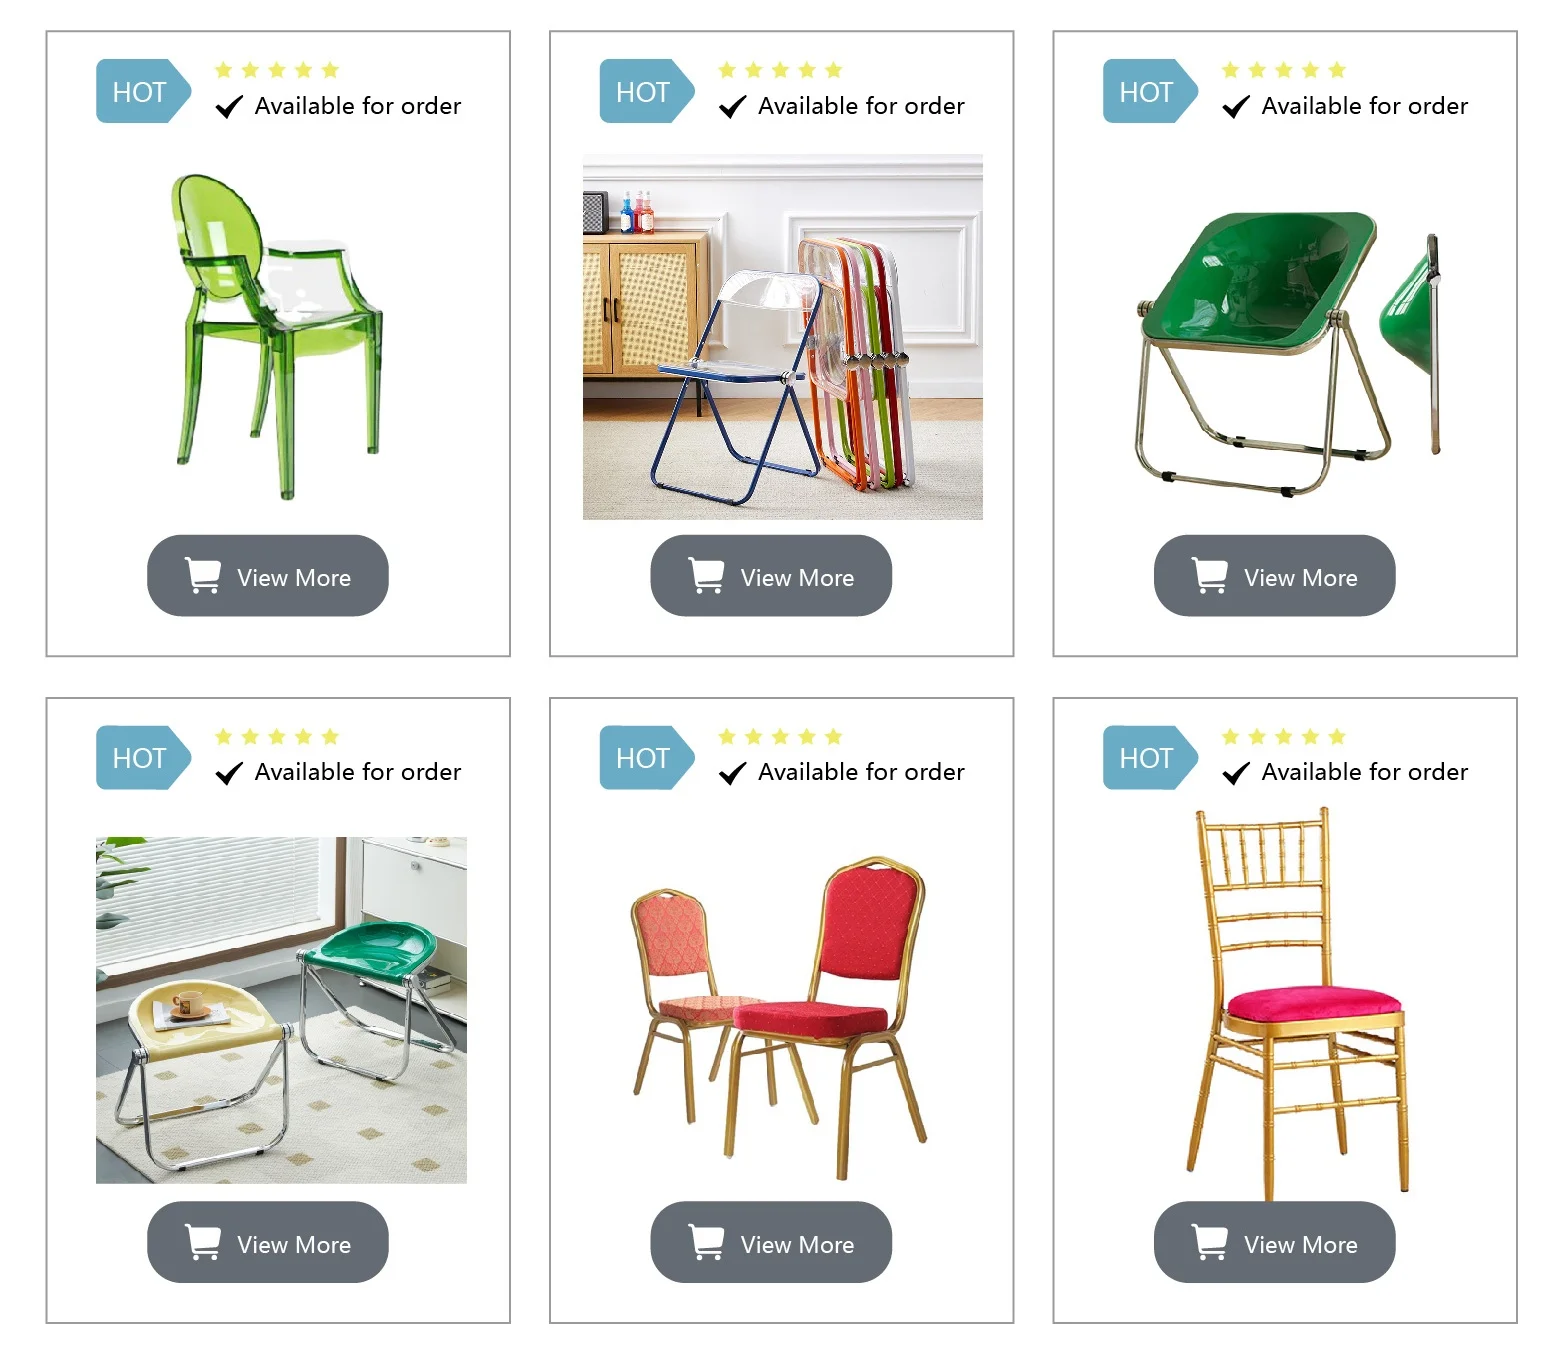The height and width of the screenshot is (1348, 1562).
Task: Click the HOT badge on green ghost chair card
Action: point(143,92)
